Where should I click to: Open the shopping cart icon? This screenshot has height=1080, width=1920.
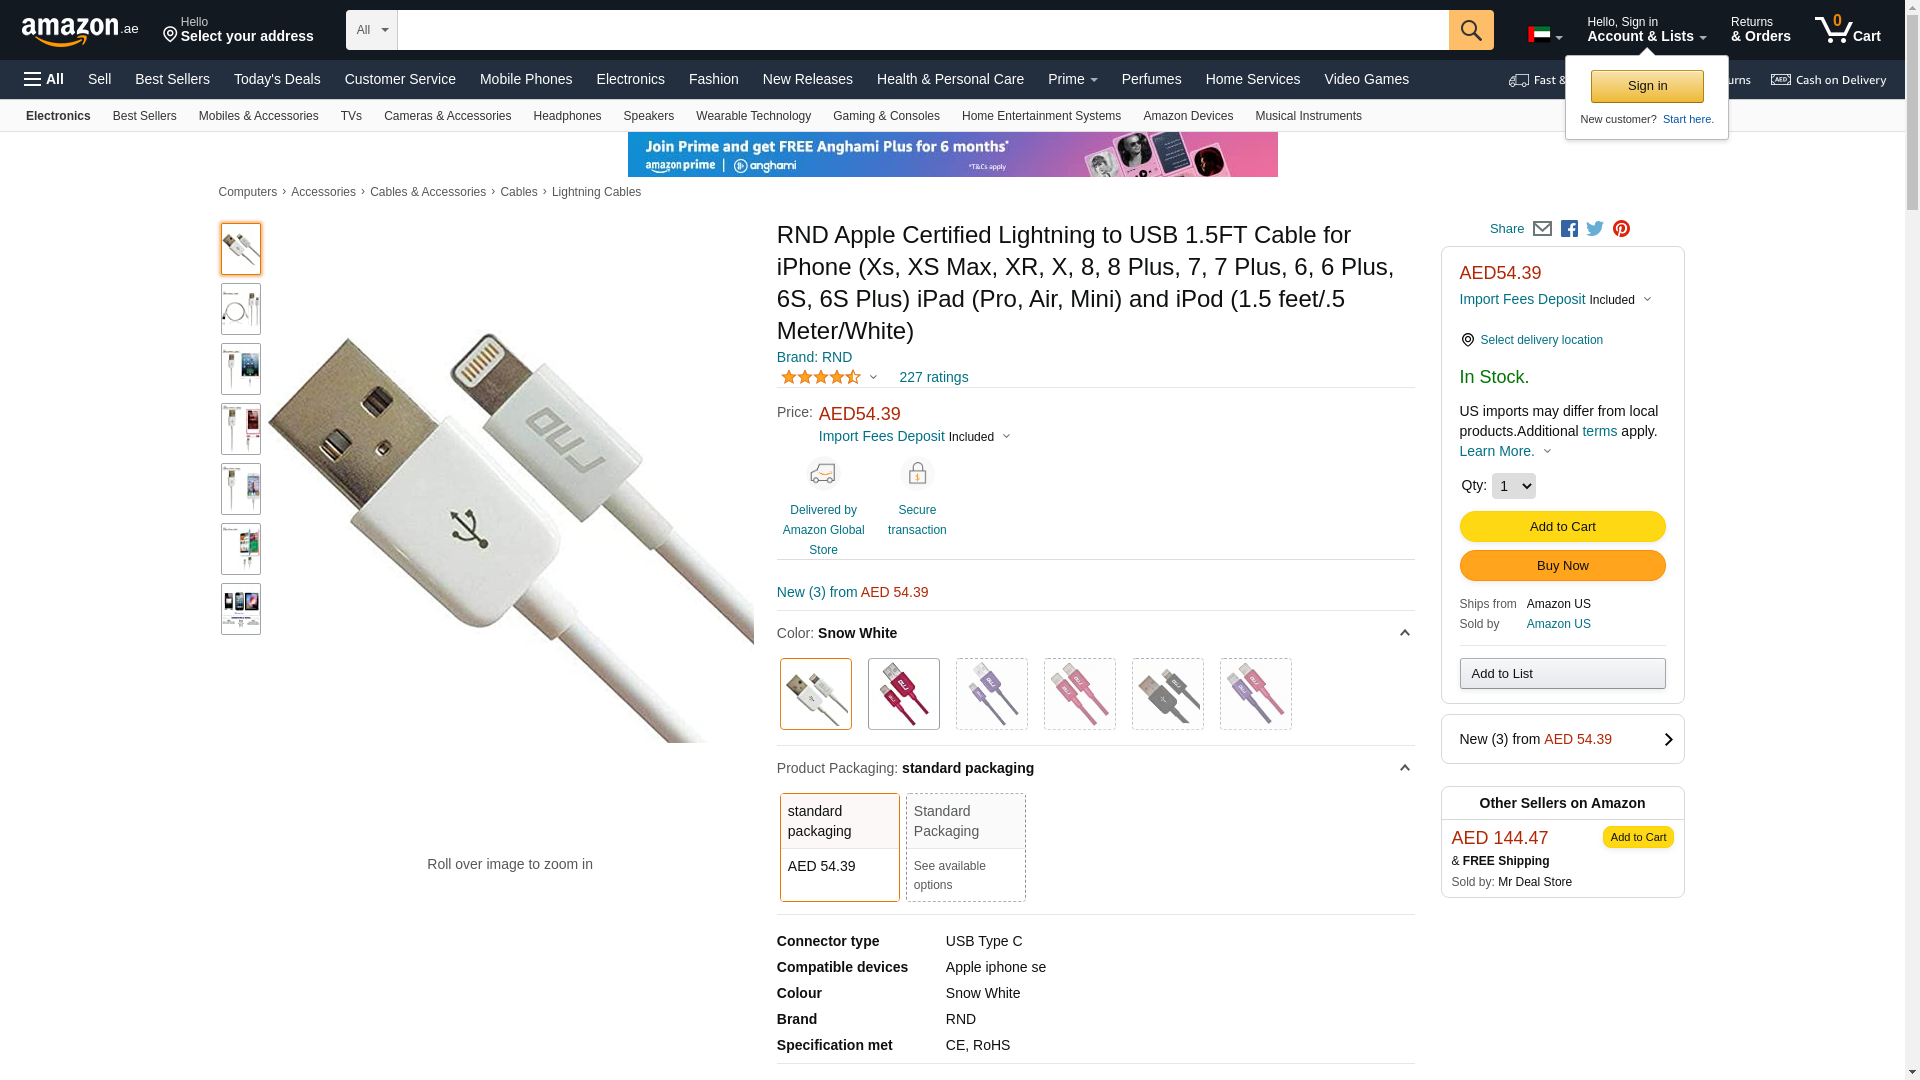tap(1848, 30)
